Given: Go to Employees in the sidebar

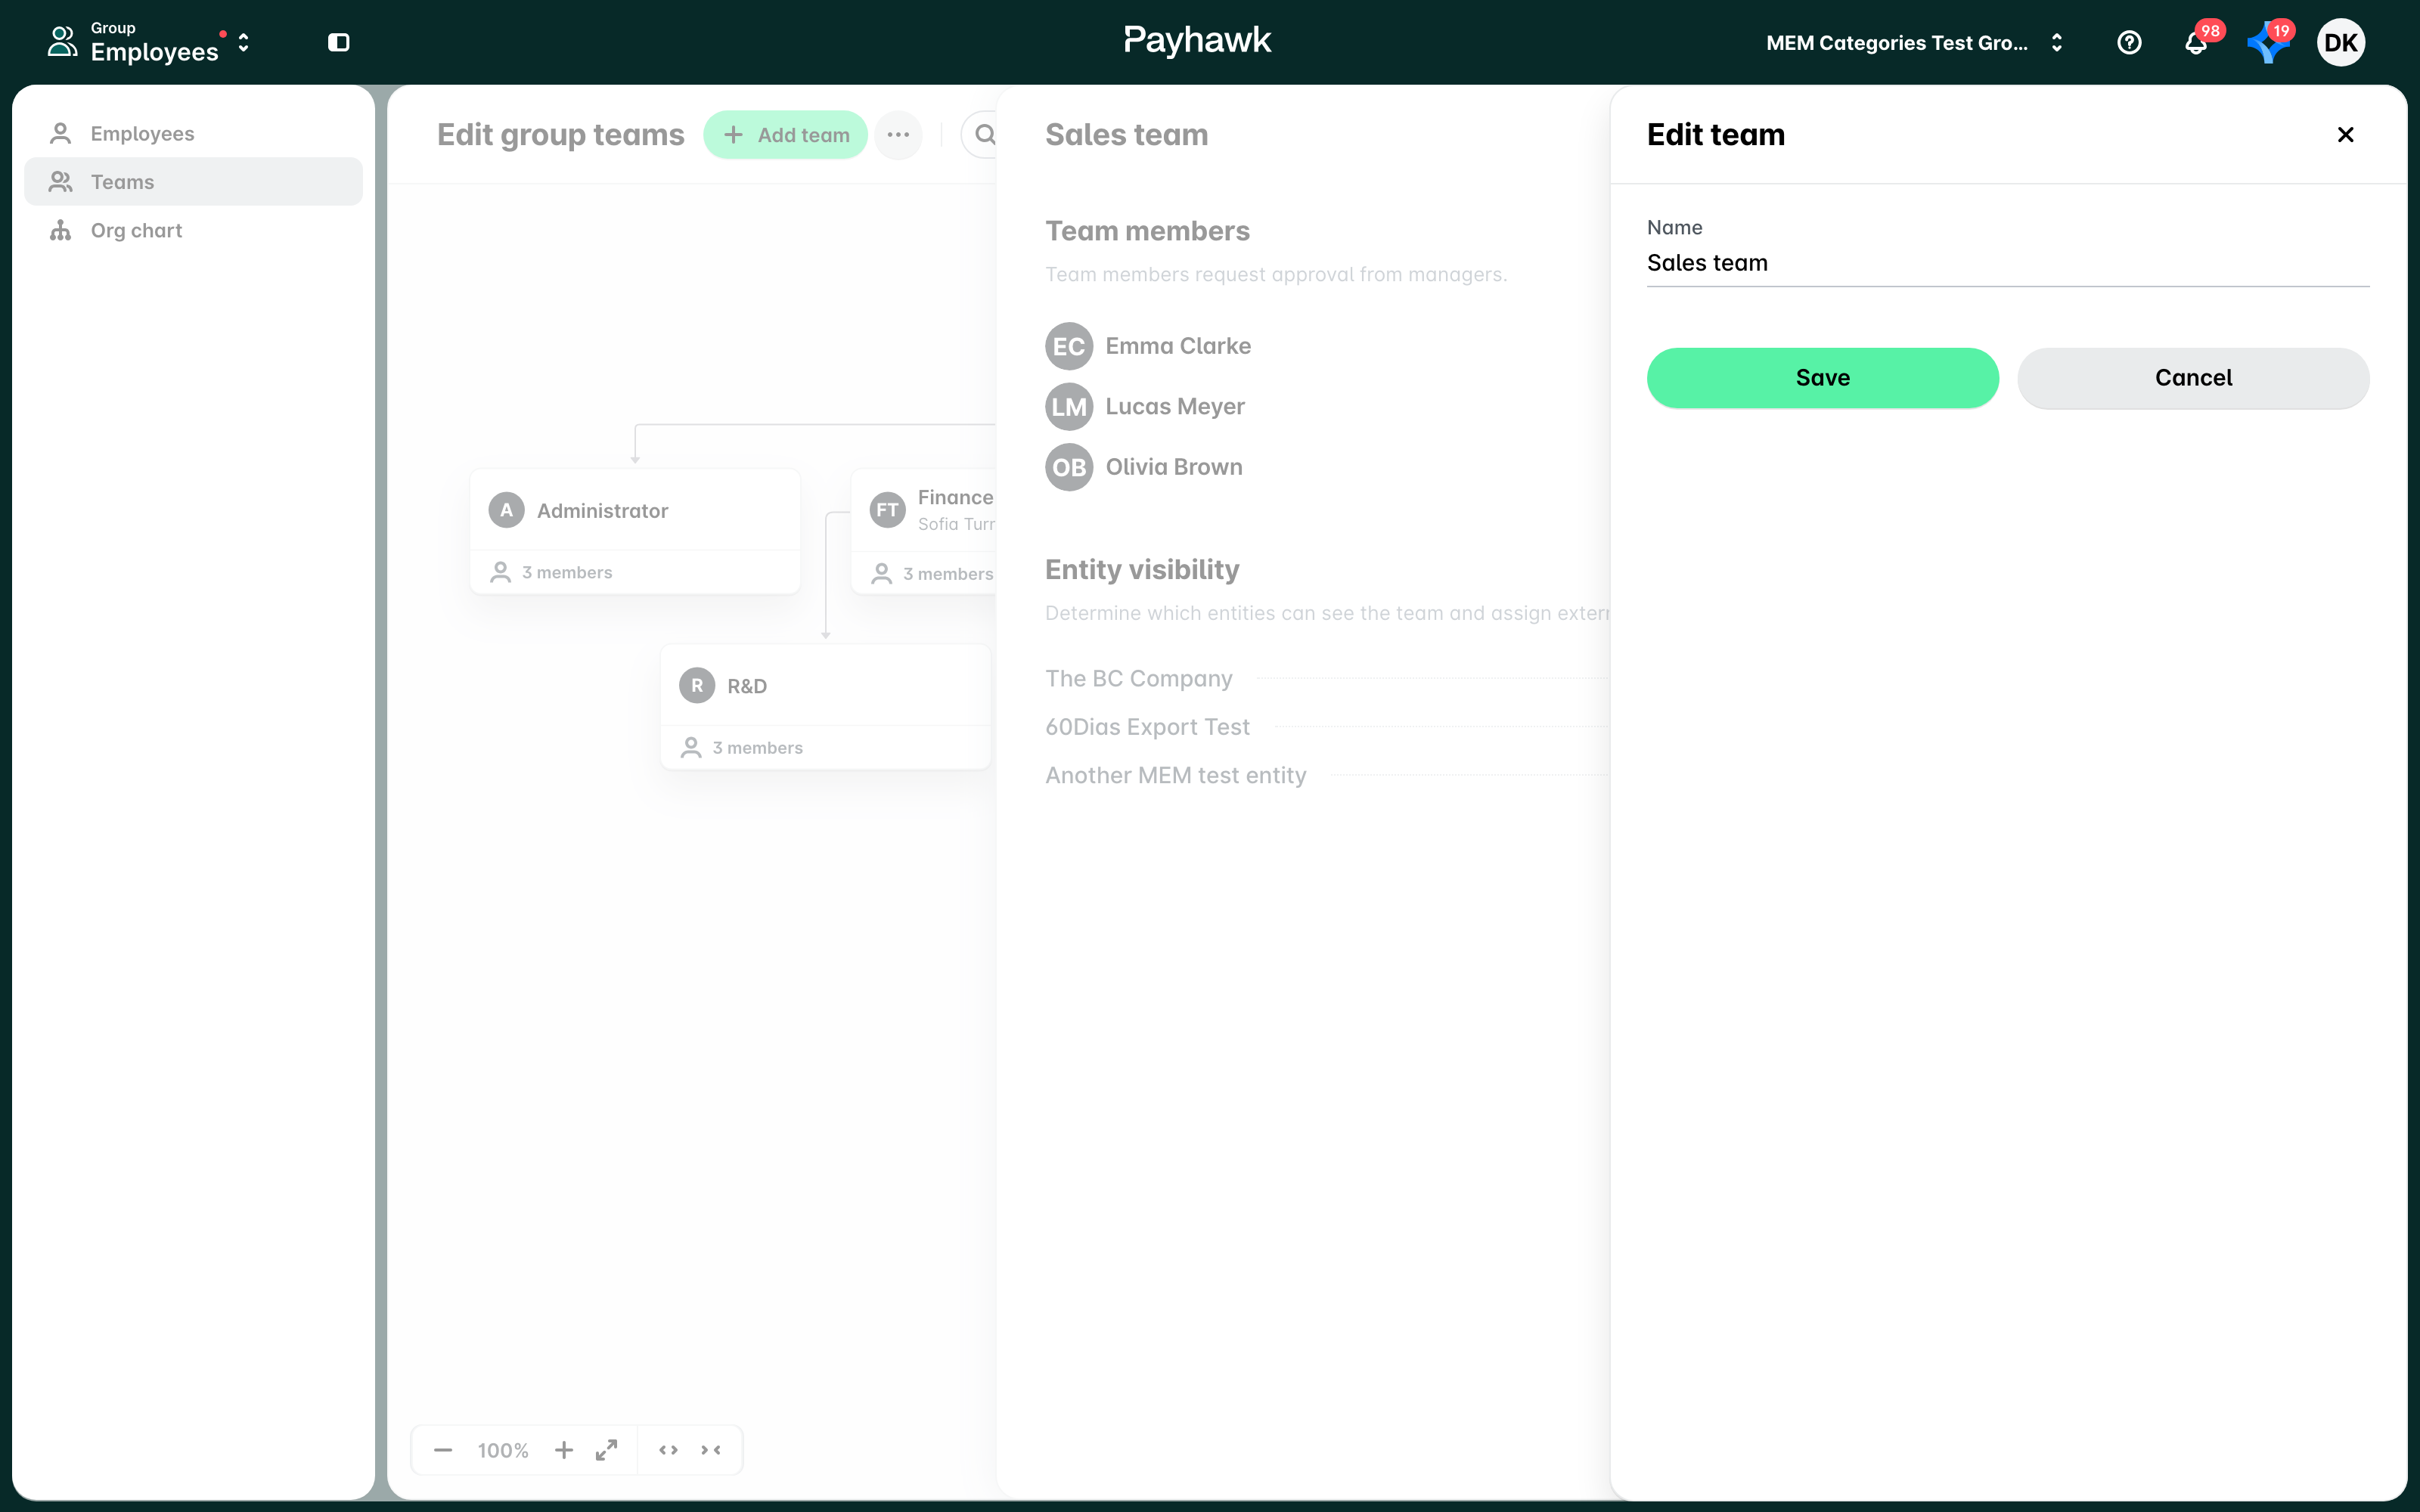Looking at the screenshot, I should pos(193,133).
